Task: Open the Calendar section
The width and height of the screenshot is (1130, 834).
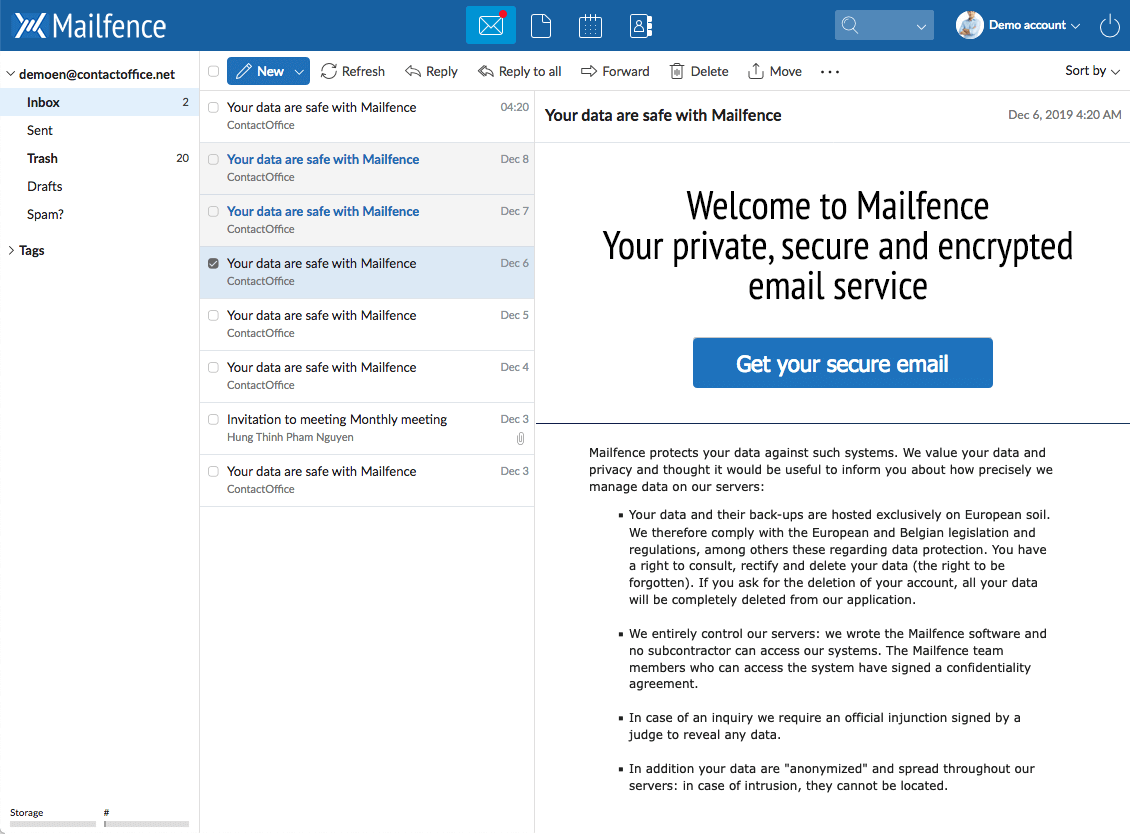Action: pos(591,25)
